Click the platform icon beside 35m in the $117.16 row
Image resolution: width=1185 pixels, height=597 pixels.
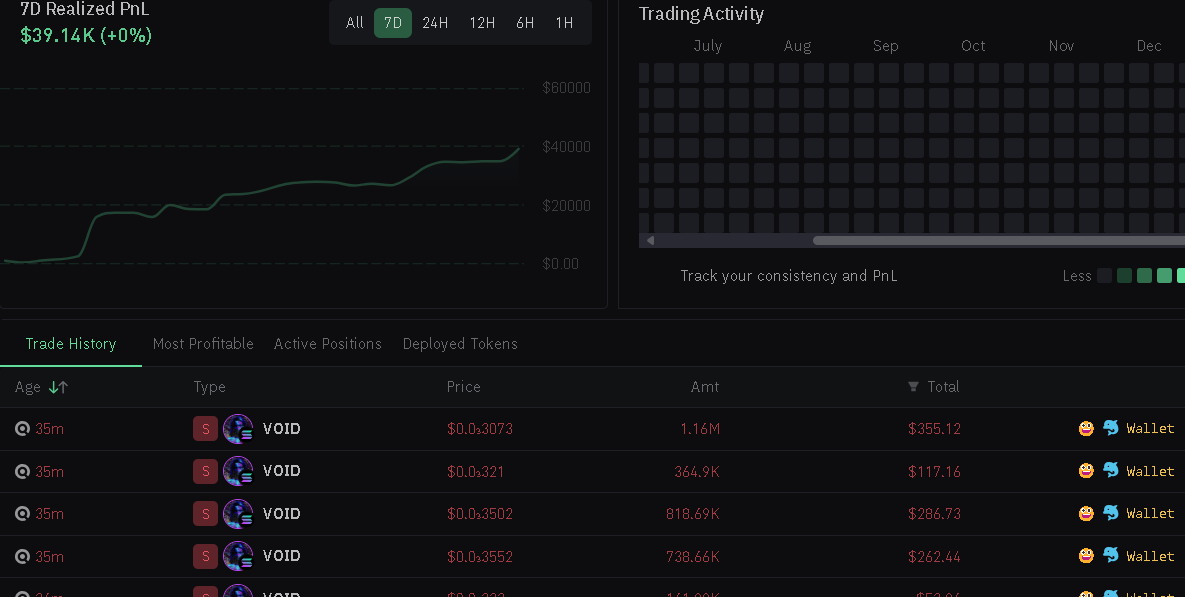(22, 472)
